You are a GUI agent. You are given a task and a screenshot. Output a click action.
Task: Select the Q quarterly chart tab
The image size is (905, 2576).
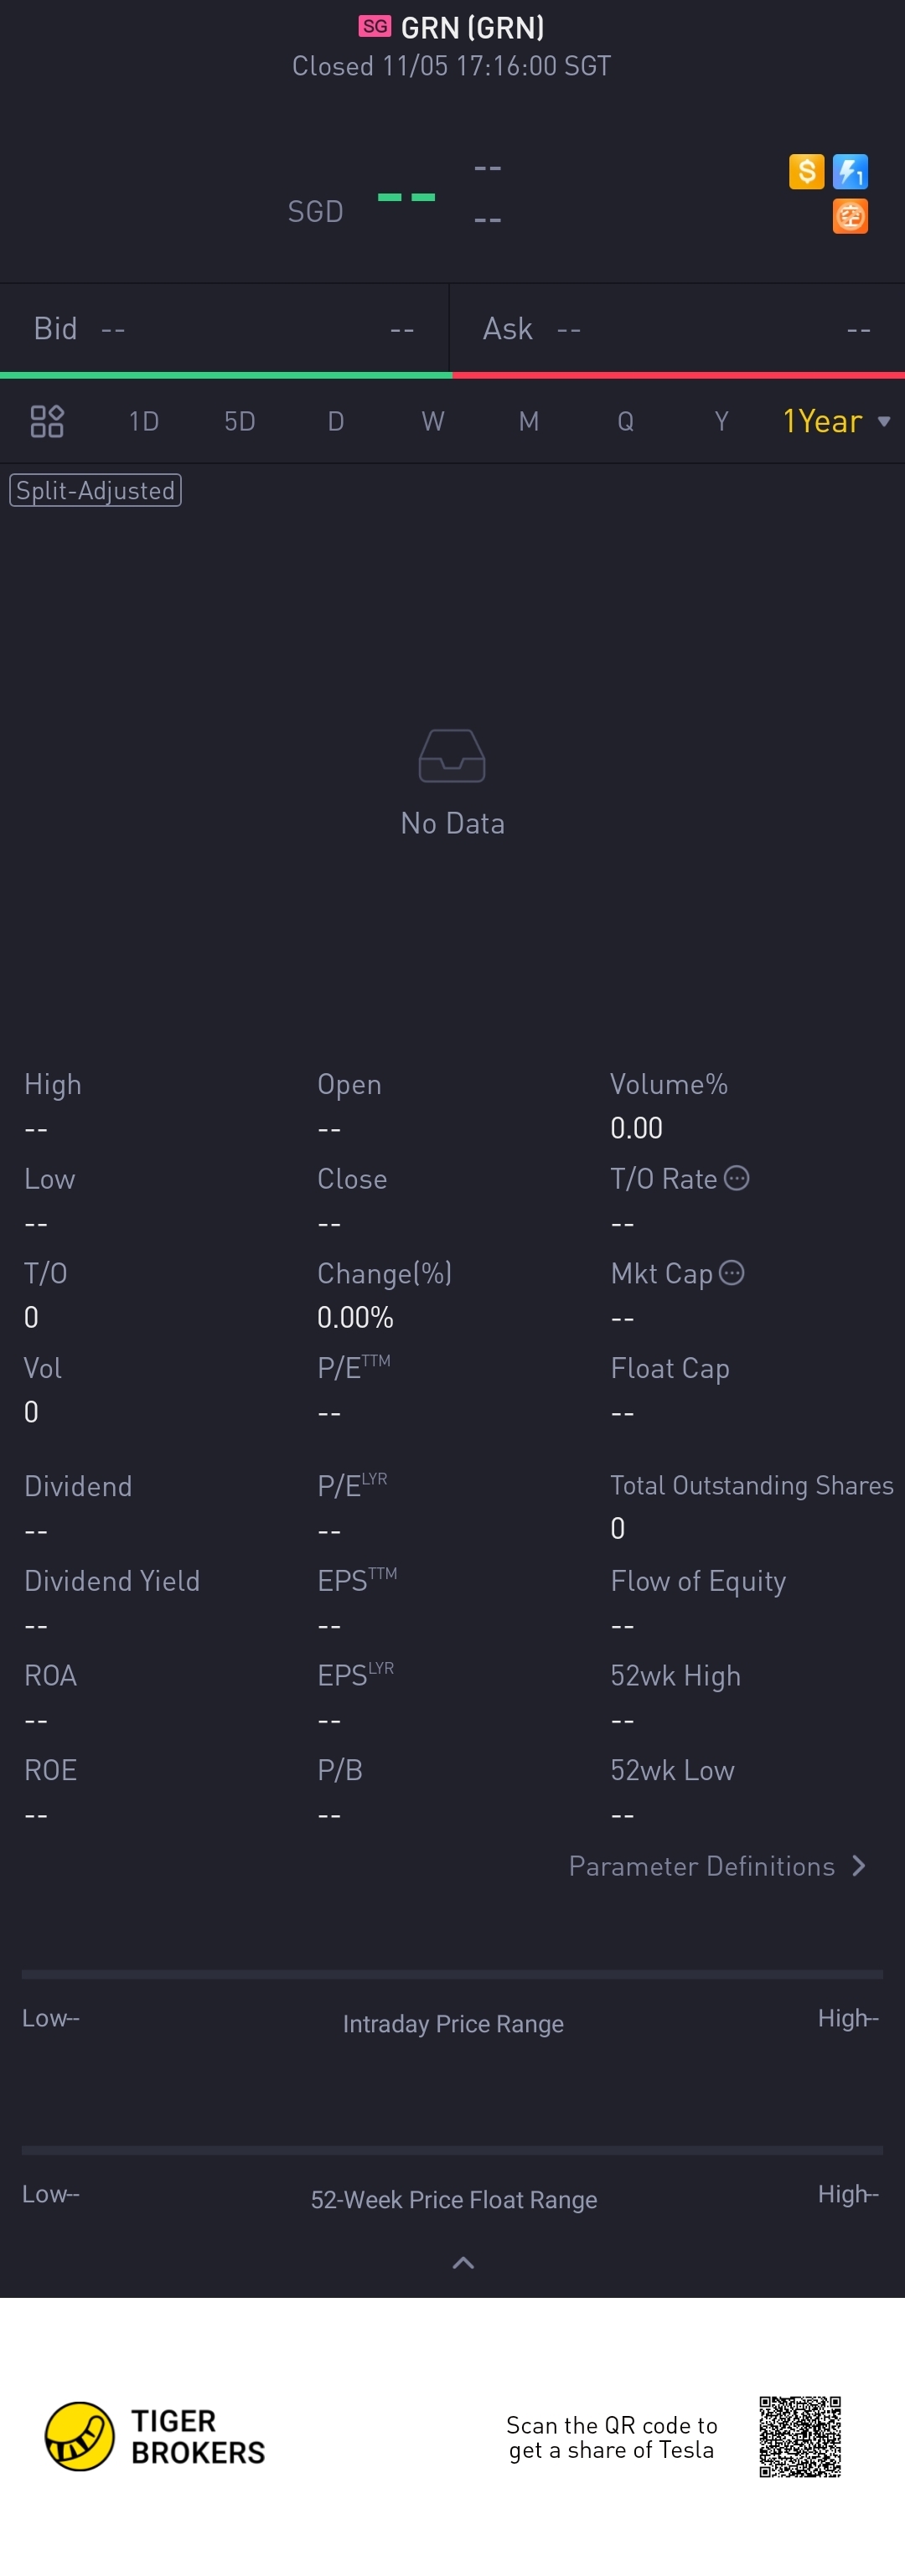point(625,421)
